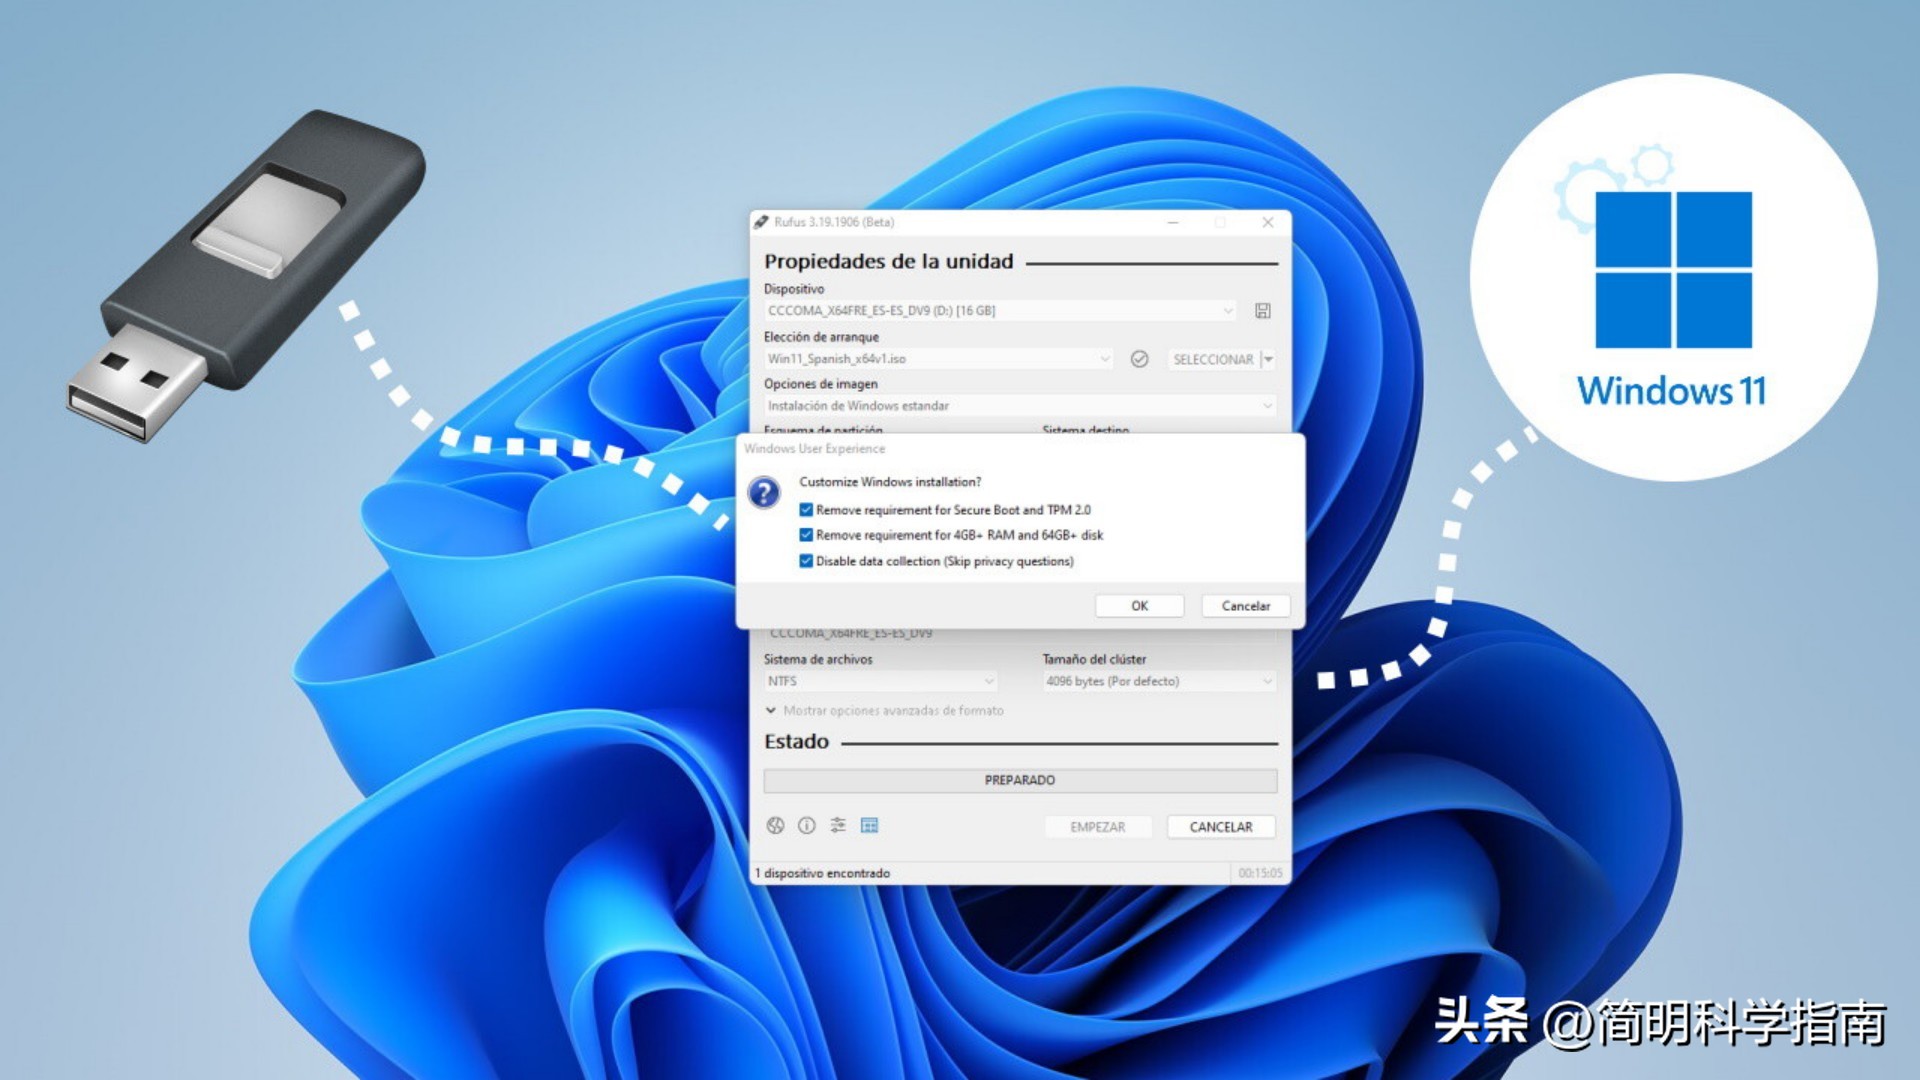Open the Opciones de imagen dropdown

1268,406
